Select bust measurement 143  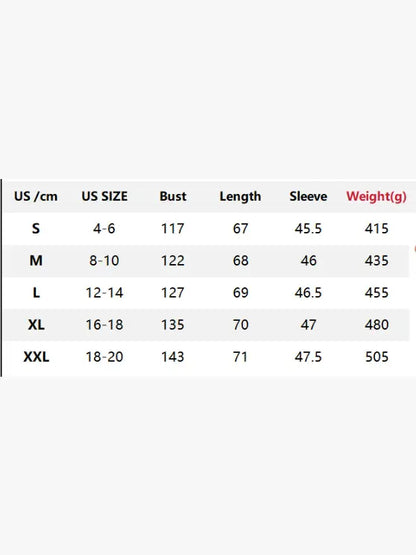173,357
